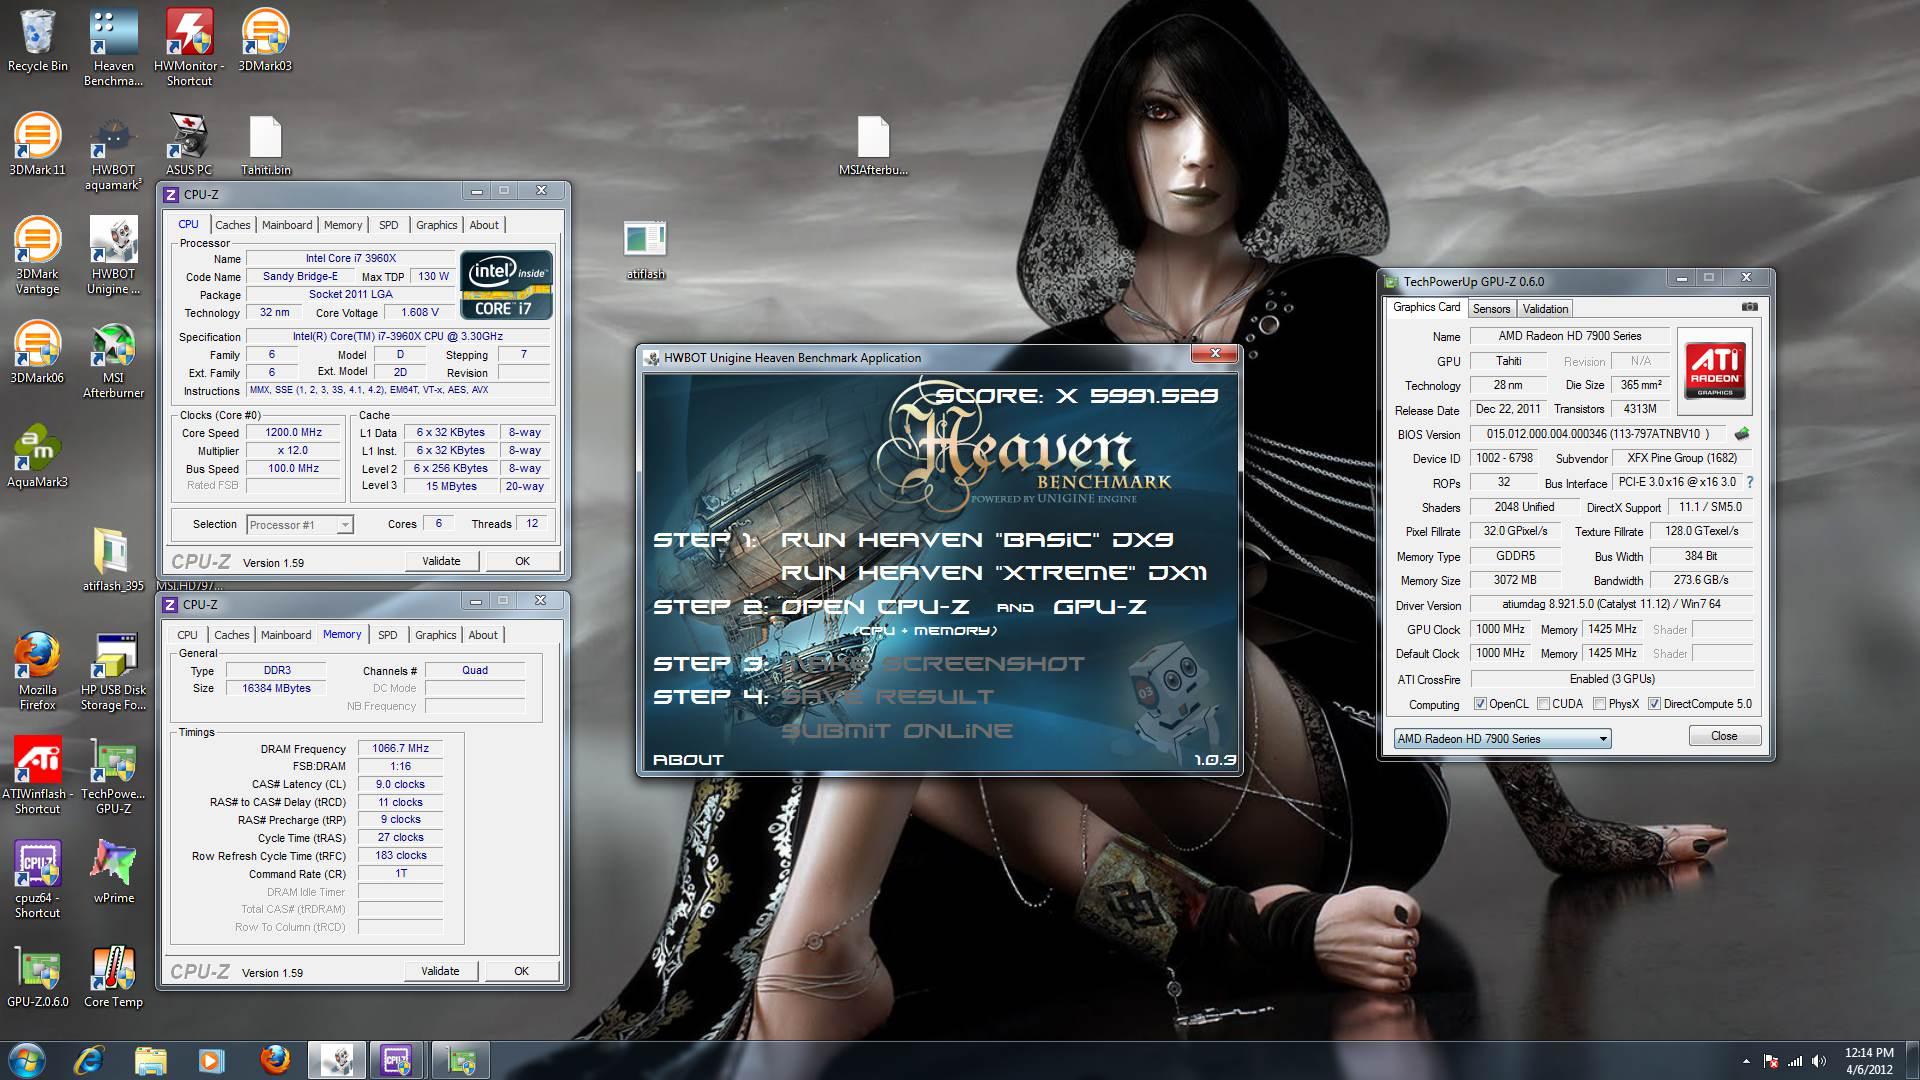Open ATIWinflash shortcut icon
This screenshot has height=1080, width=1920.
pyautogui.click(x=38, y=776)
